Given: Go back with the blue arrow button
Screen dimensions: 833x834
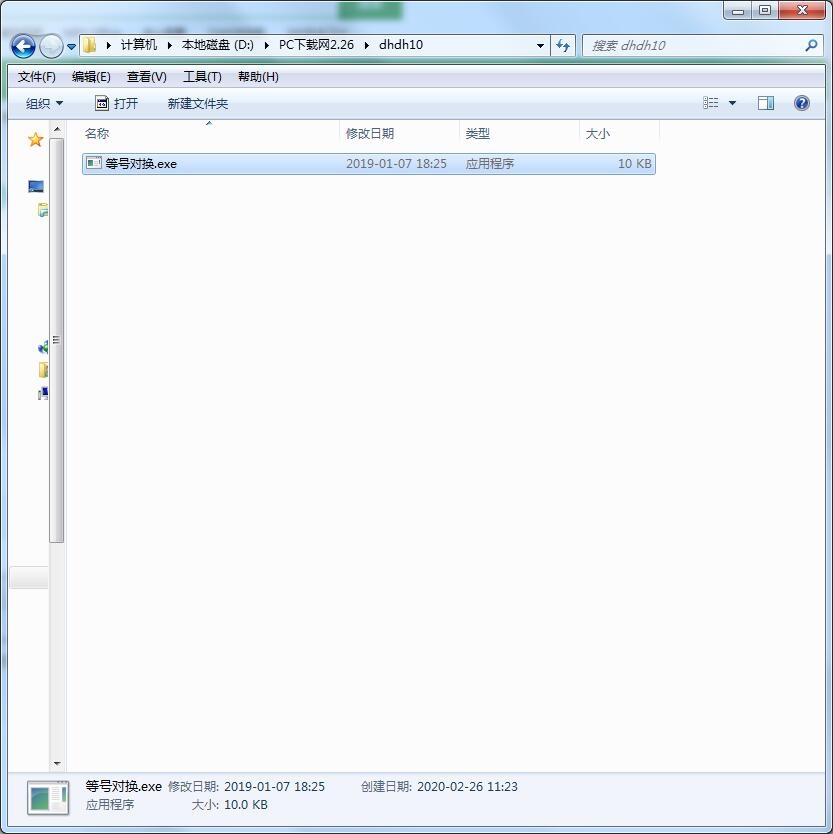Looking at the screenshot, I should [23, 46].
